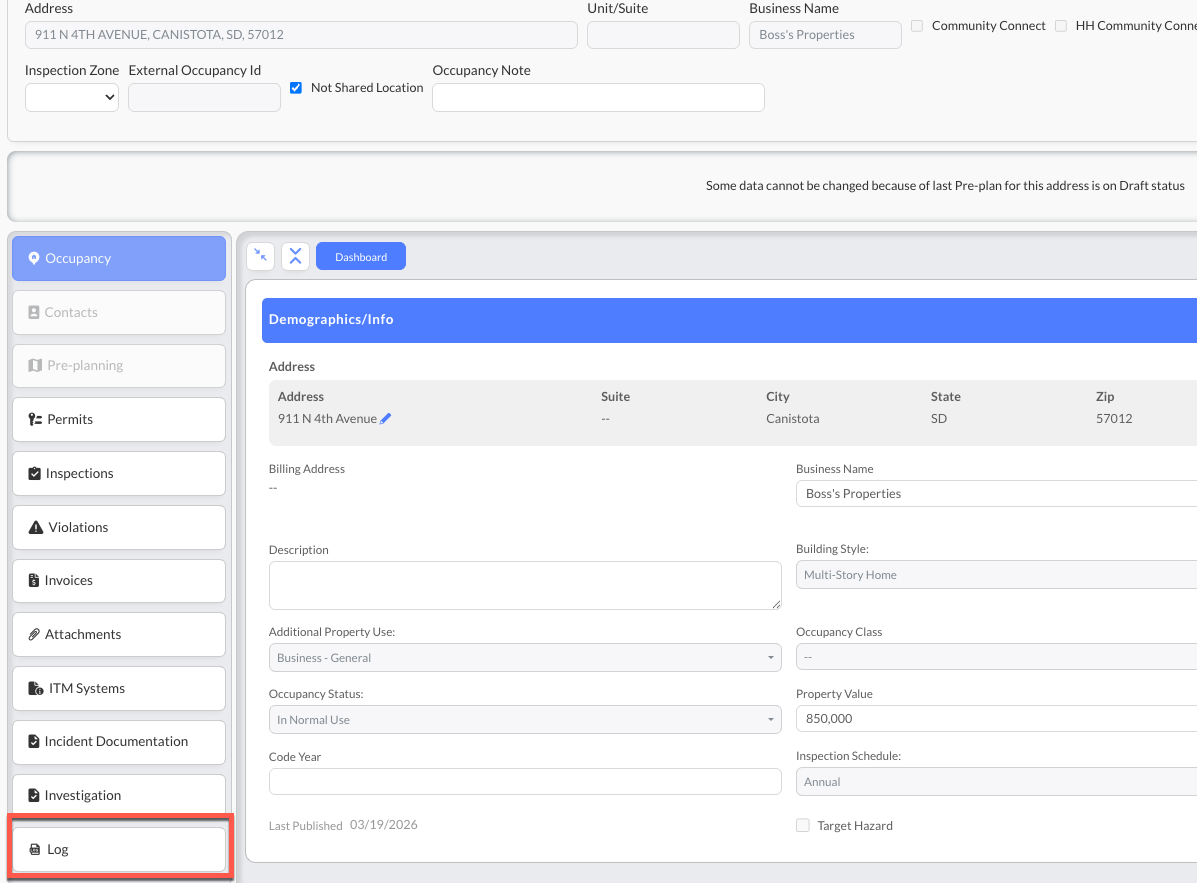Image resolution: width=1197 pixels, height=883 pixels.
Task: Click the pencil edit icon beside 911 N 4th Avenue
Action: click(x=386, y=418)
